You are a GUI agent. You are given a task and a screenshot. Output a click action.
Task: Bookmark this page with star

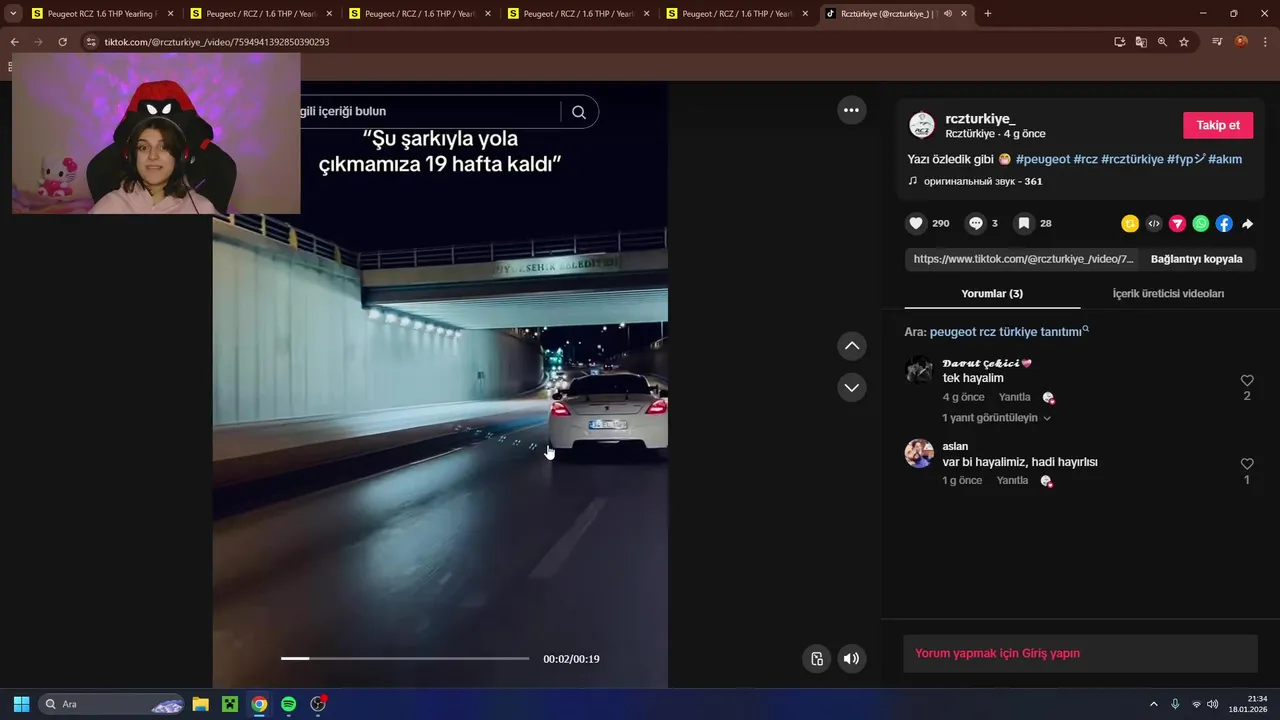[1184, 42]
